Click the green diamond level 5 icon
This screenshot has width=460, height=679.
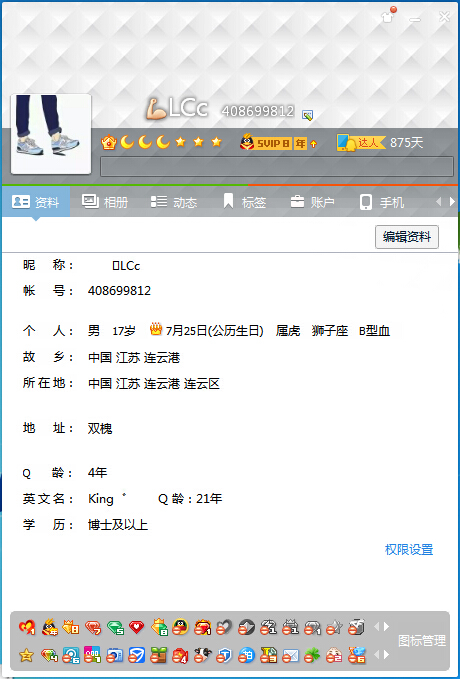115,627
